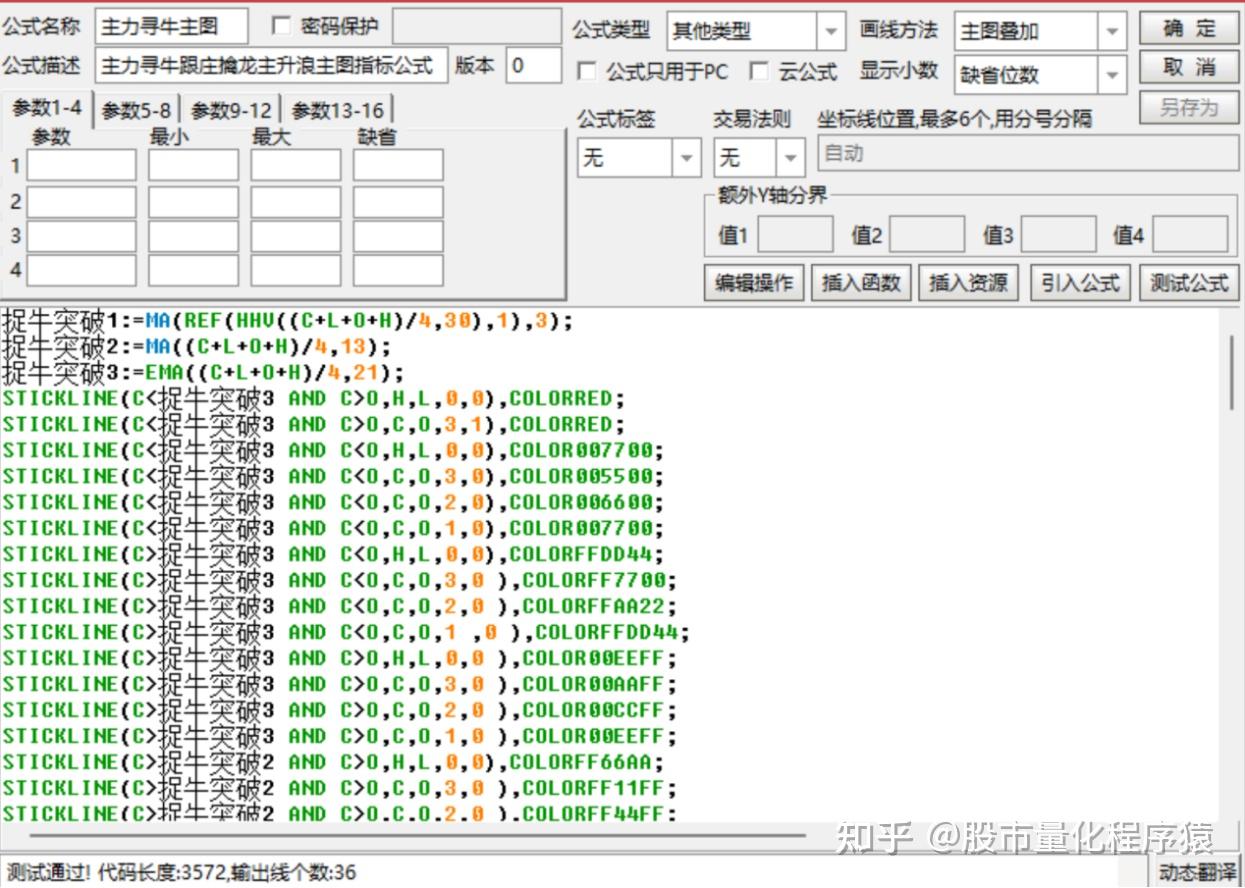Click the STICKLINE line with COLORFF7700
The image size is (1245, 888).
coord(339,581)
